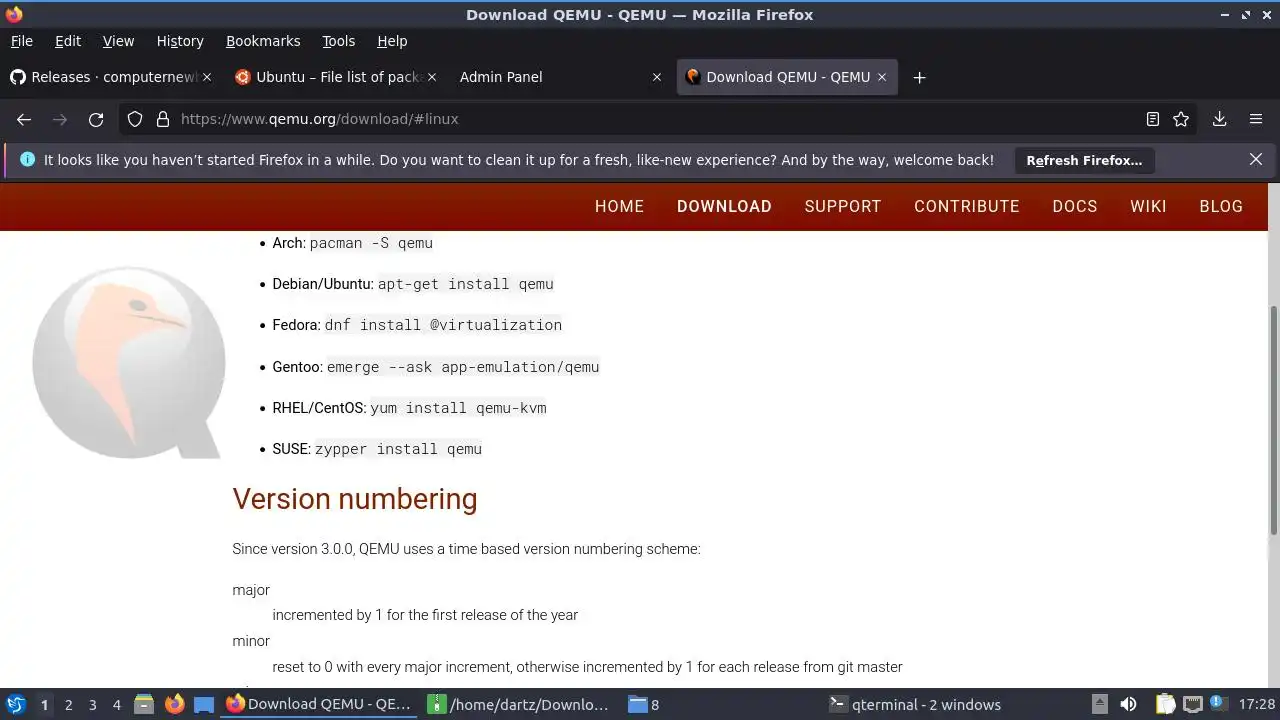Open the File menu
This screenshot has height=720, width=1280.
(x=22, y=41)
